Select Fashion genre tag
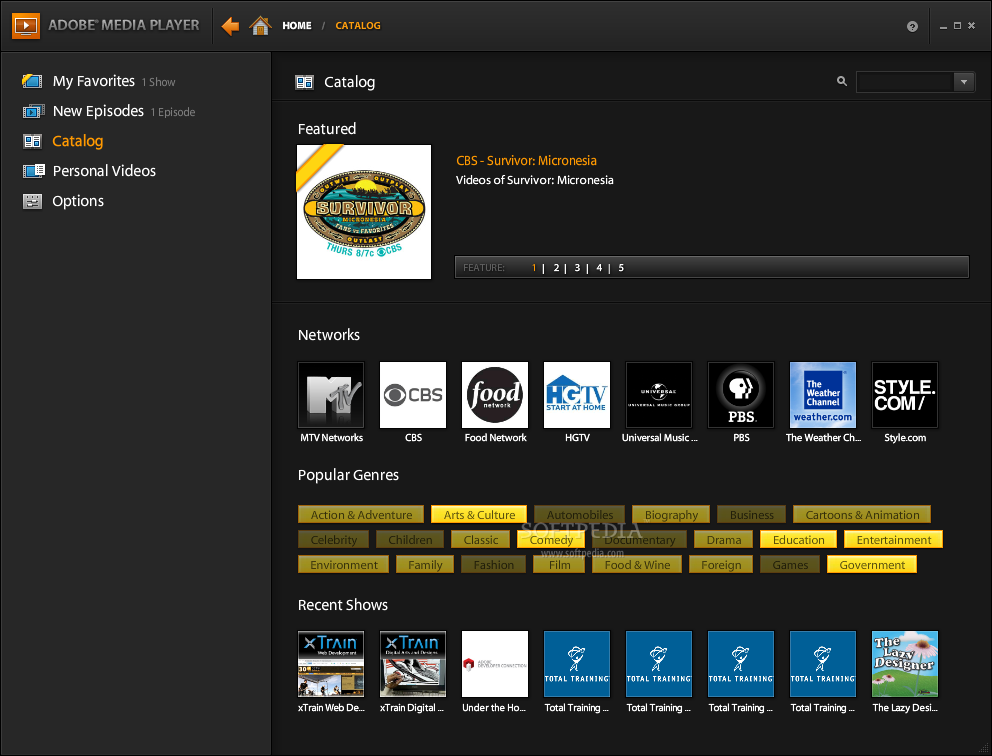992x756 pixels. (493, 565)
